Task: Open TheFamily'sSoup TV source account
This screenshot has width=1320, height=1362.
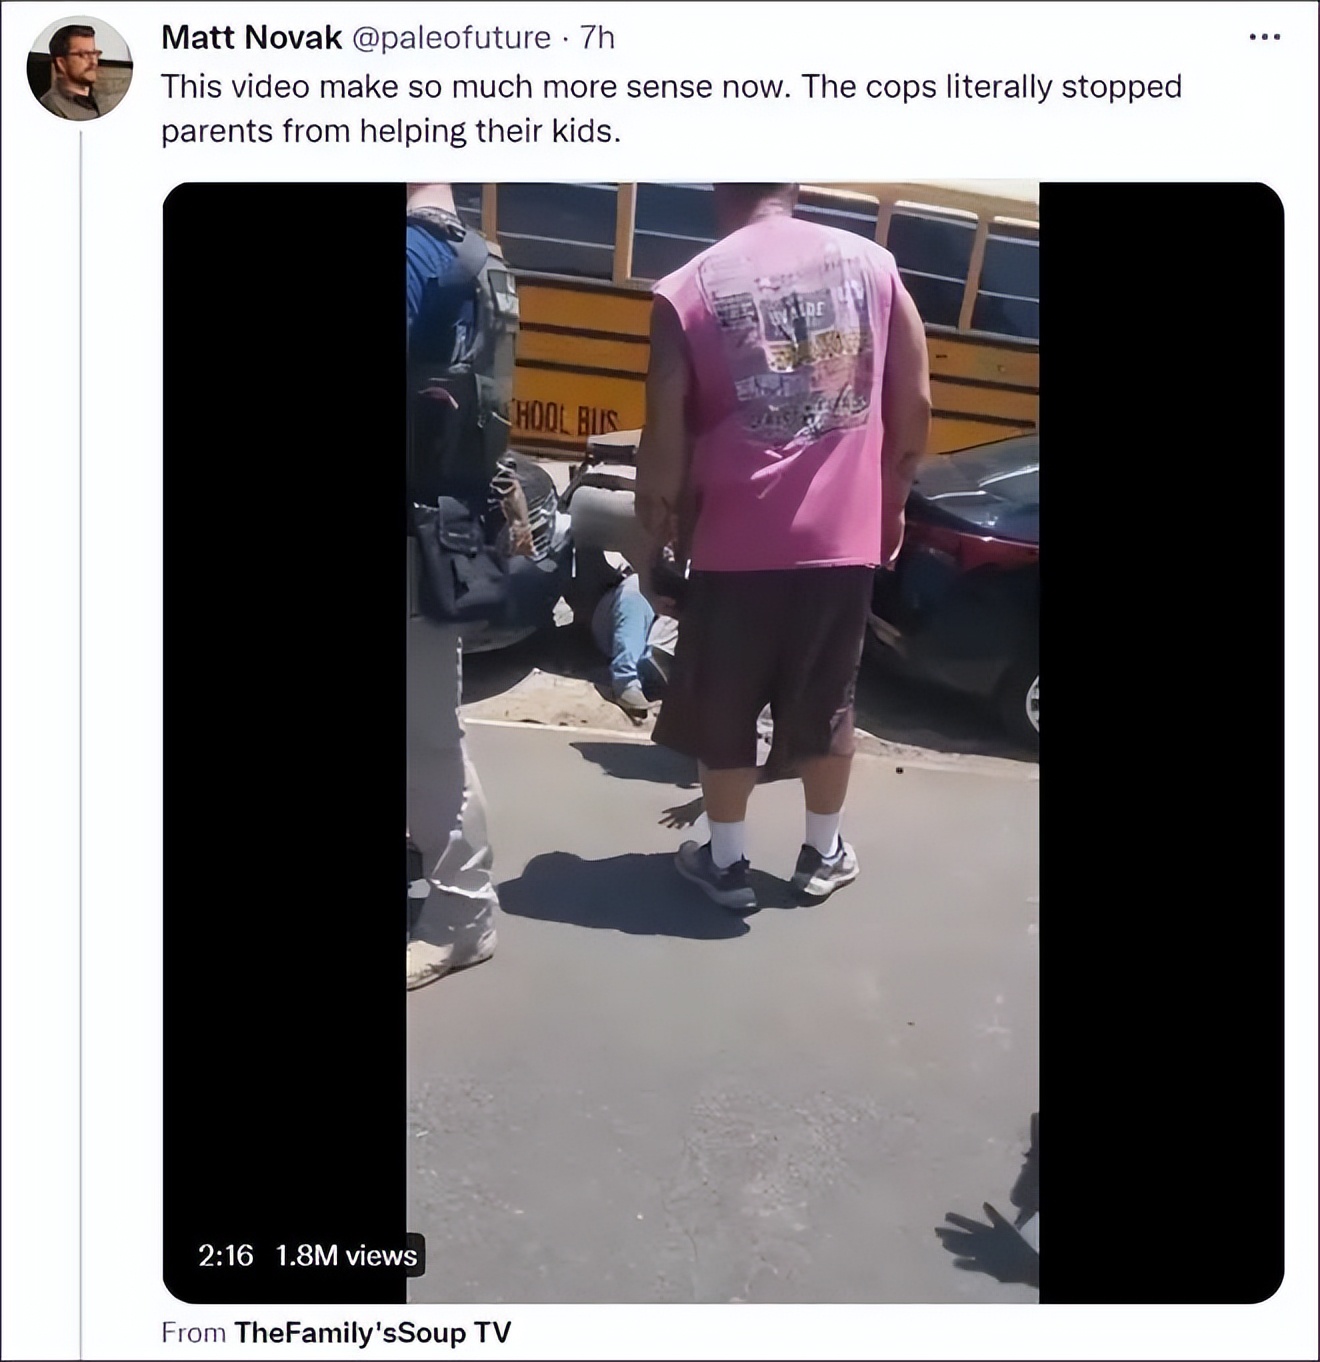Action: point(372,1332)
